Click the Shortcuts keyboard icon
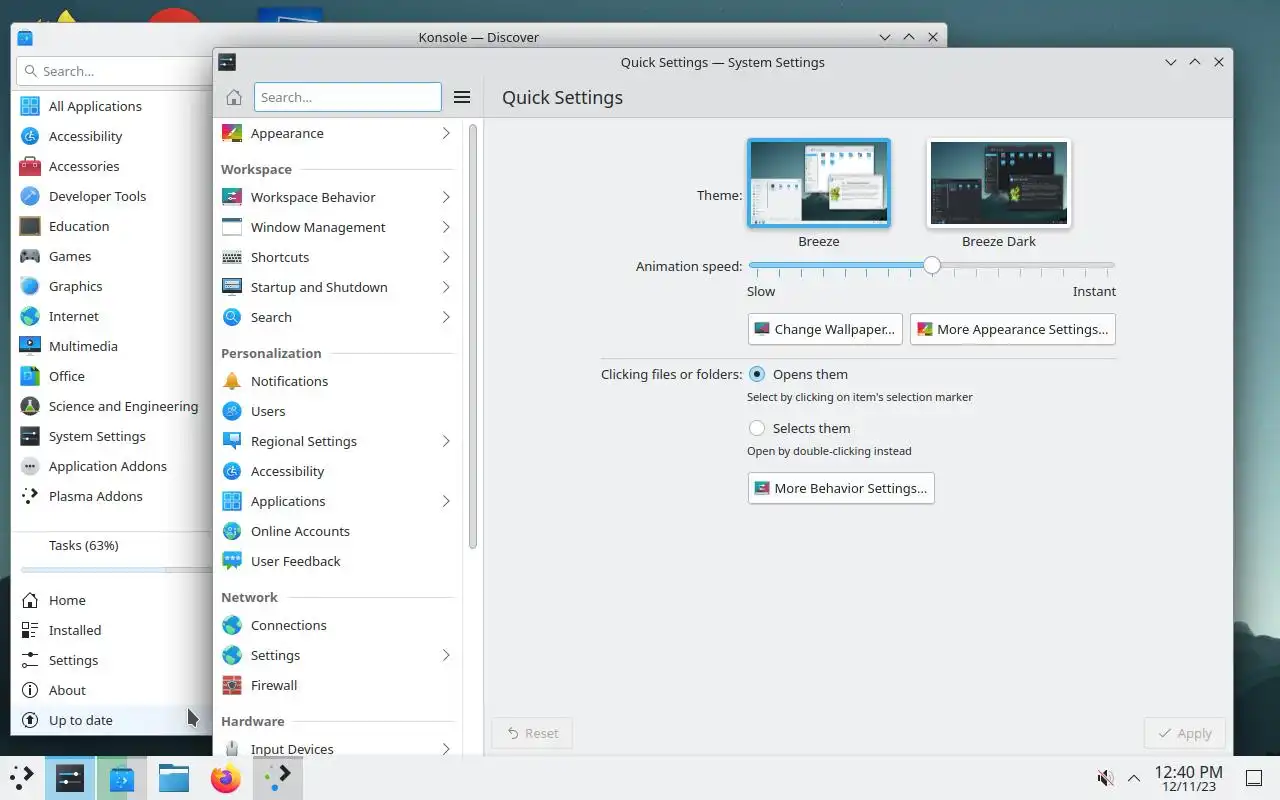This screenshot has height=800, width=1280. (232, 257)
